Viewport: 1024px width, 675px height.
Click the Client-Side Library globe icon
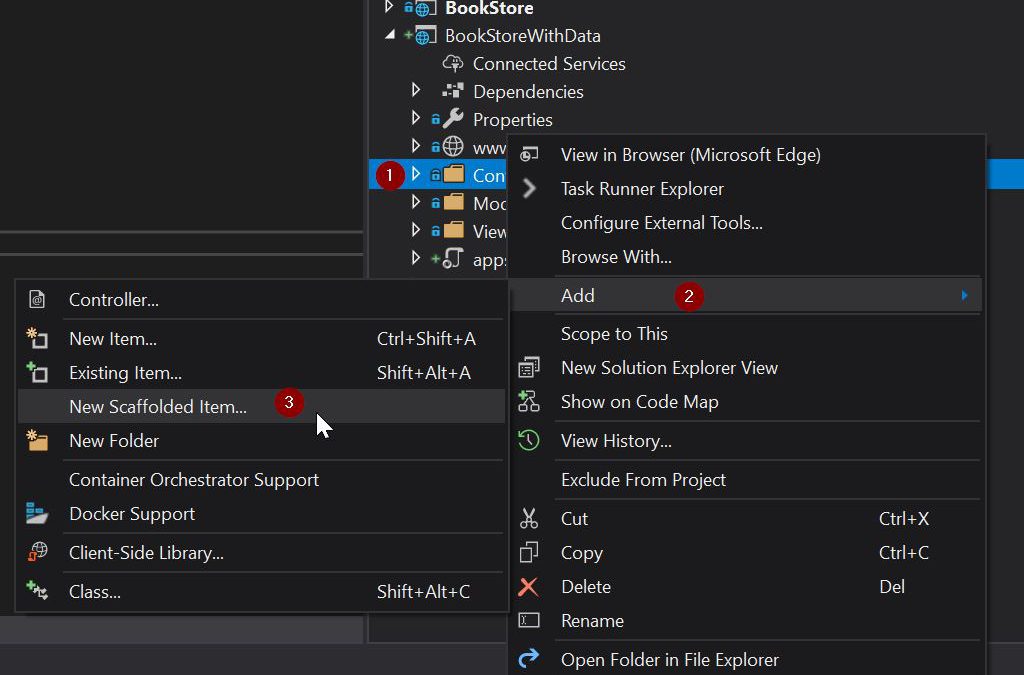click(x=37, y=552)
